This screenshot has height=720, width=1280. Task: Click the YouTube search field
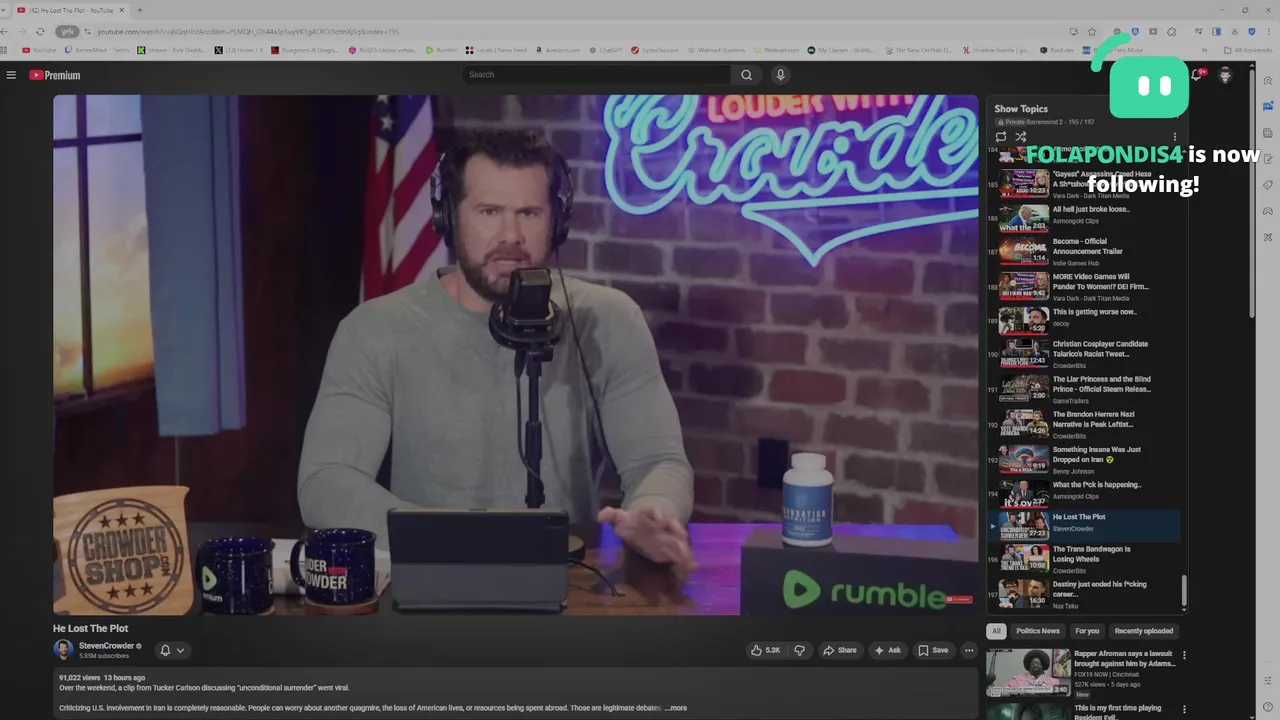(x=597, y=75)
